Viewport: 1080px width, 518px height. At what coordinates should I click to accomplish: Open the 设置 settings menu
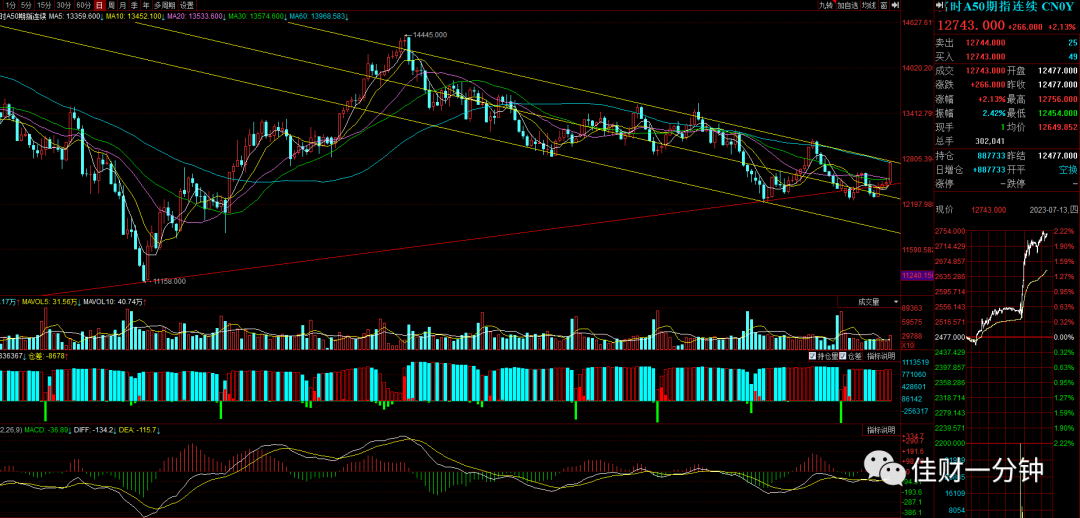click(x=187, y=5)
